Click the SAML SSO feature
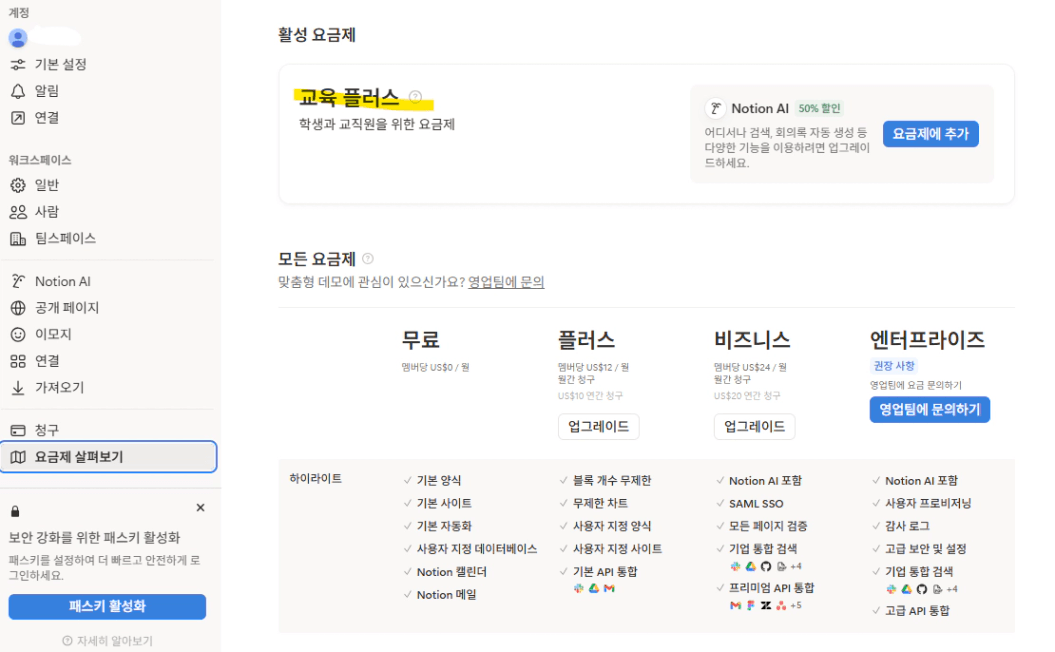This screenshot has width=1055, height=652. pos(750,503)
